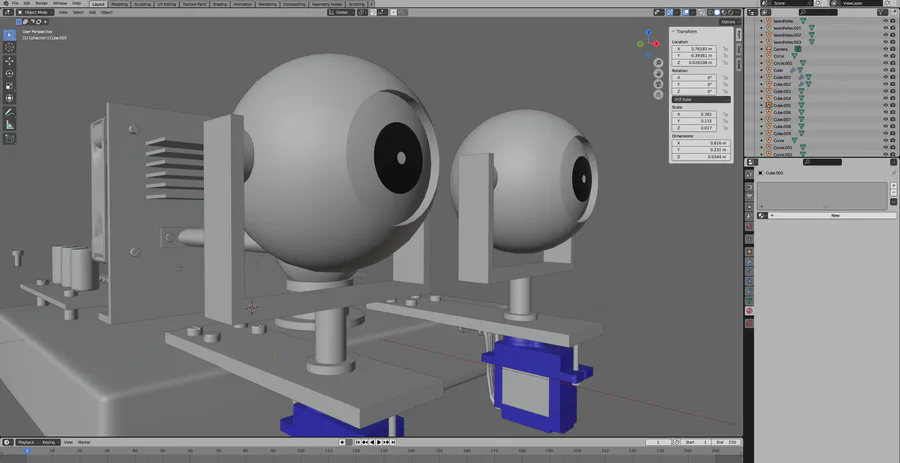The height and width of the screenshot is (463, 900).
Task: Open Global transform orientation dropdown
Action: tap(342, 12)
